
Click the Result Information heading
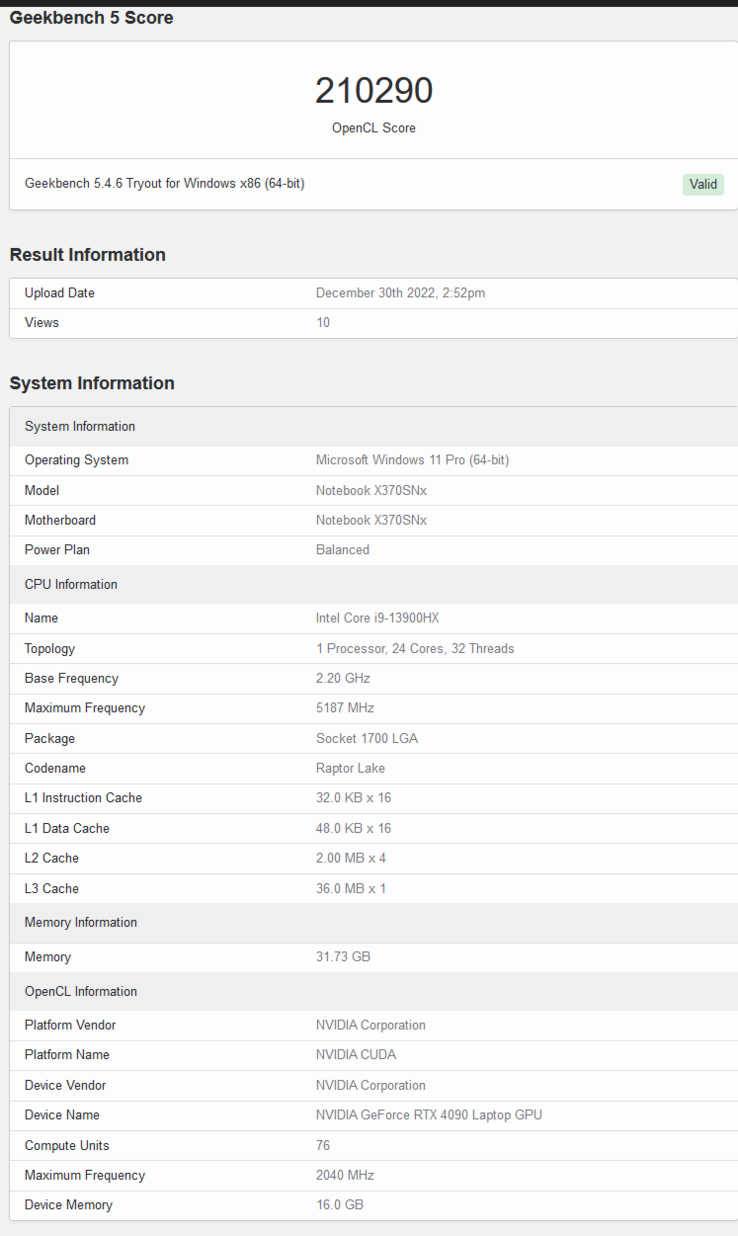tap(88, 255)
